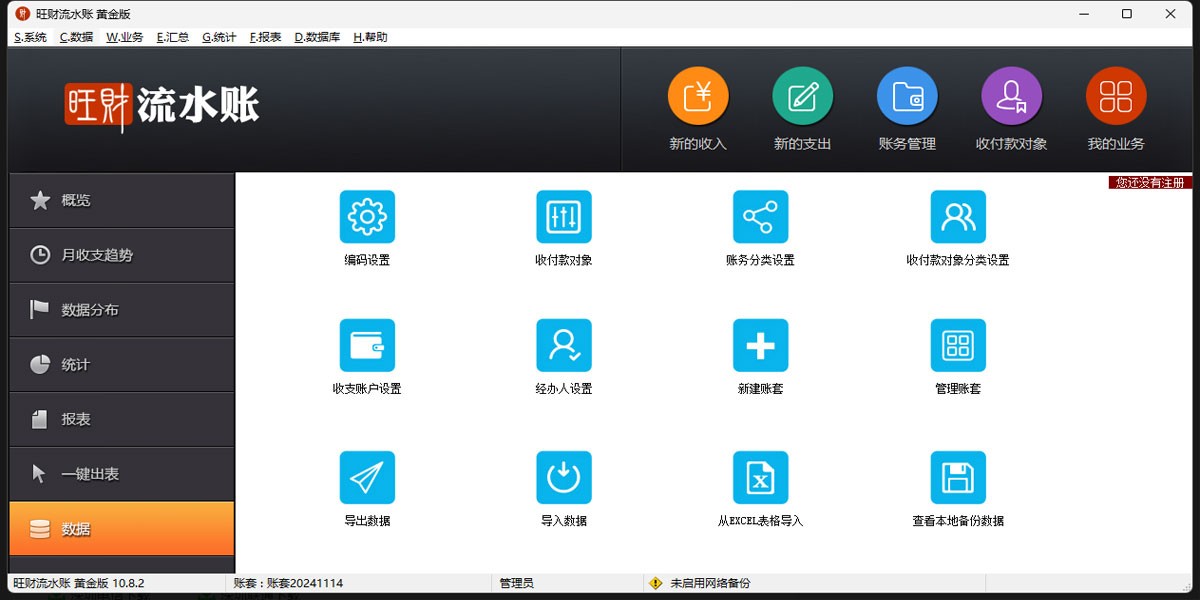Click 导入数据 download icon

pyautogui.click(x=564, y=478)
